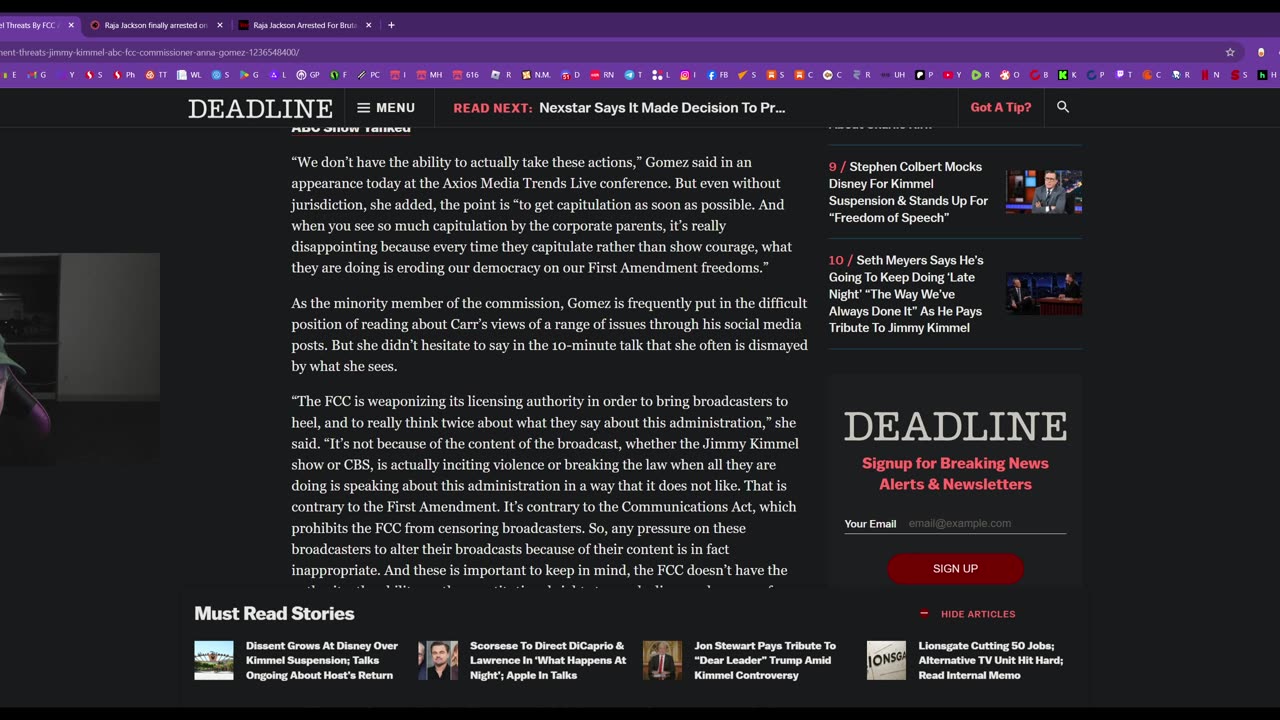The image size is (1280, 720).
Task: Open the RN bookmark
Action: (x=603, y=75)
